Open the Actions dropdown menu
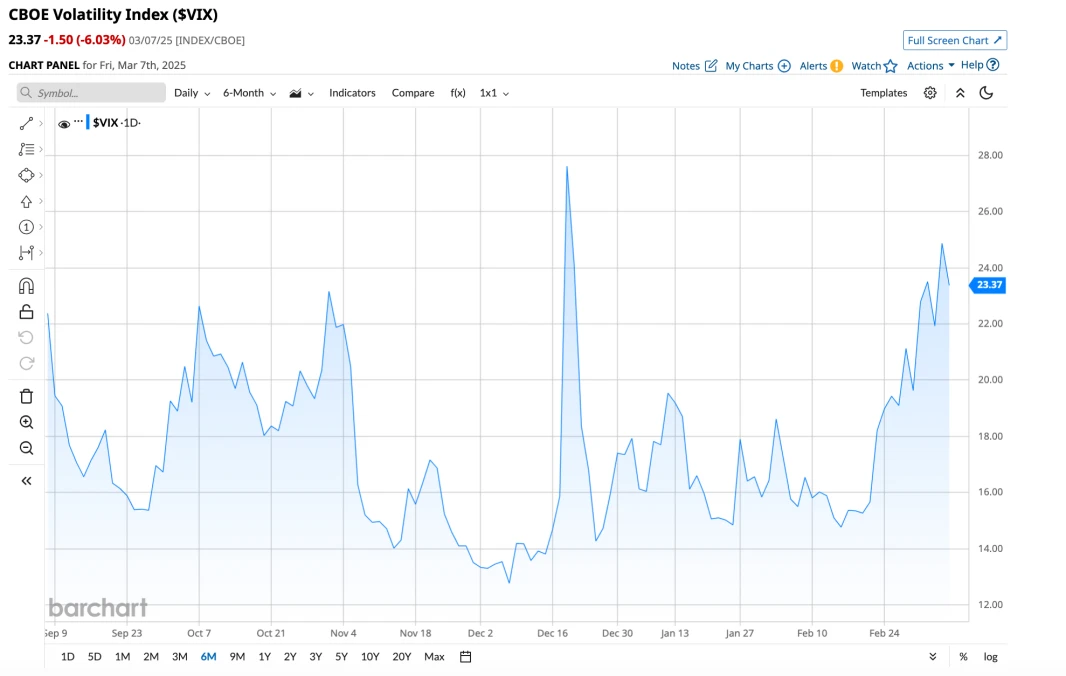 point(930,66)
